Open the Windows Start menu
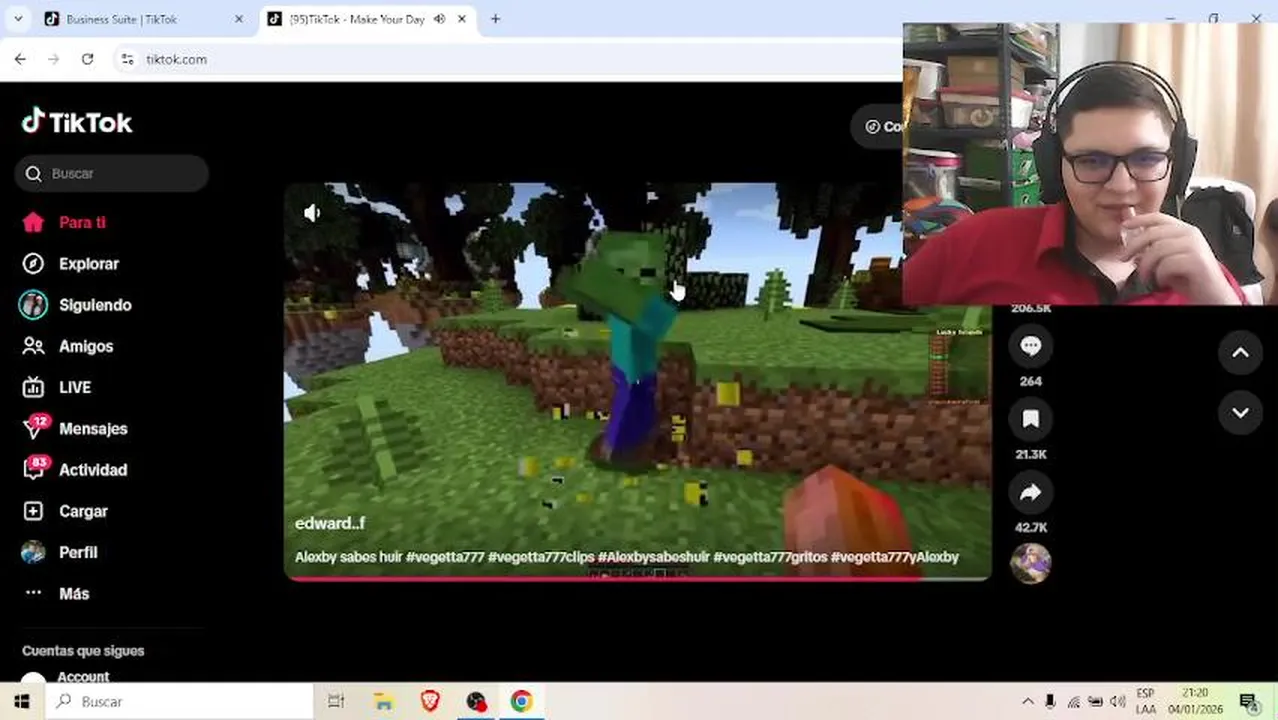Image resolution: width=1278 pixels, height=720 pixels. coord(22,702)
